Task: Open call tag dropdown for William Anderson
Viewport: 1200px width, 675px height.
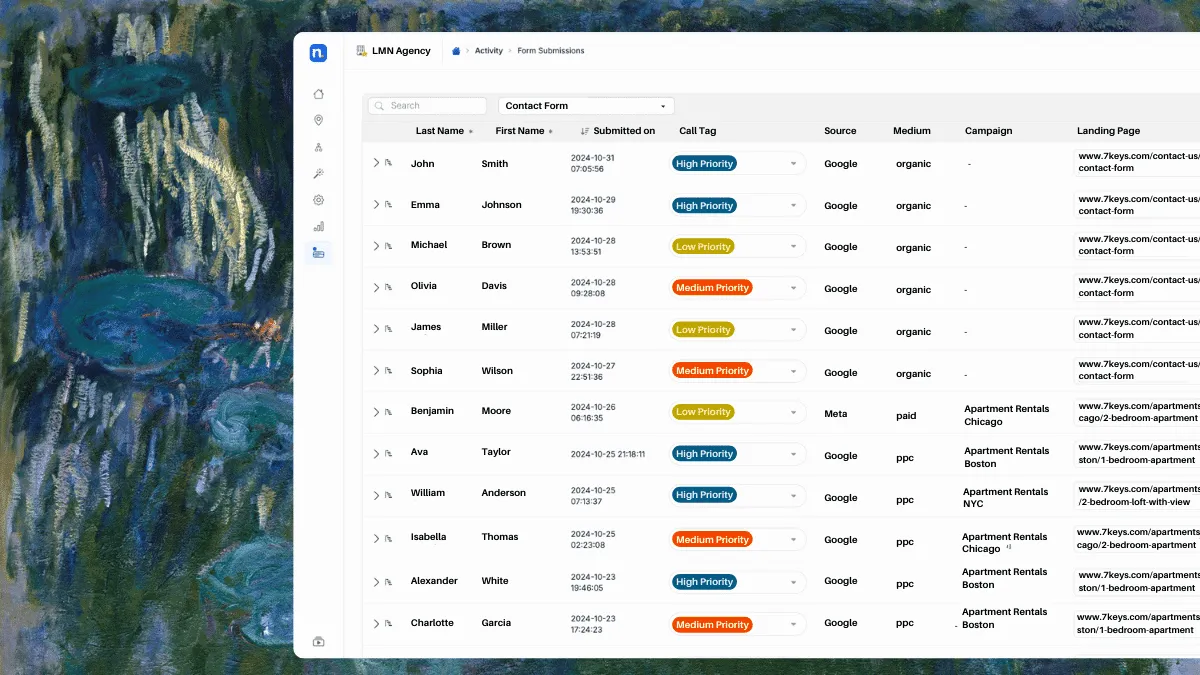Action: point(738,495)
